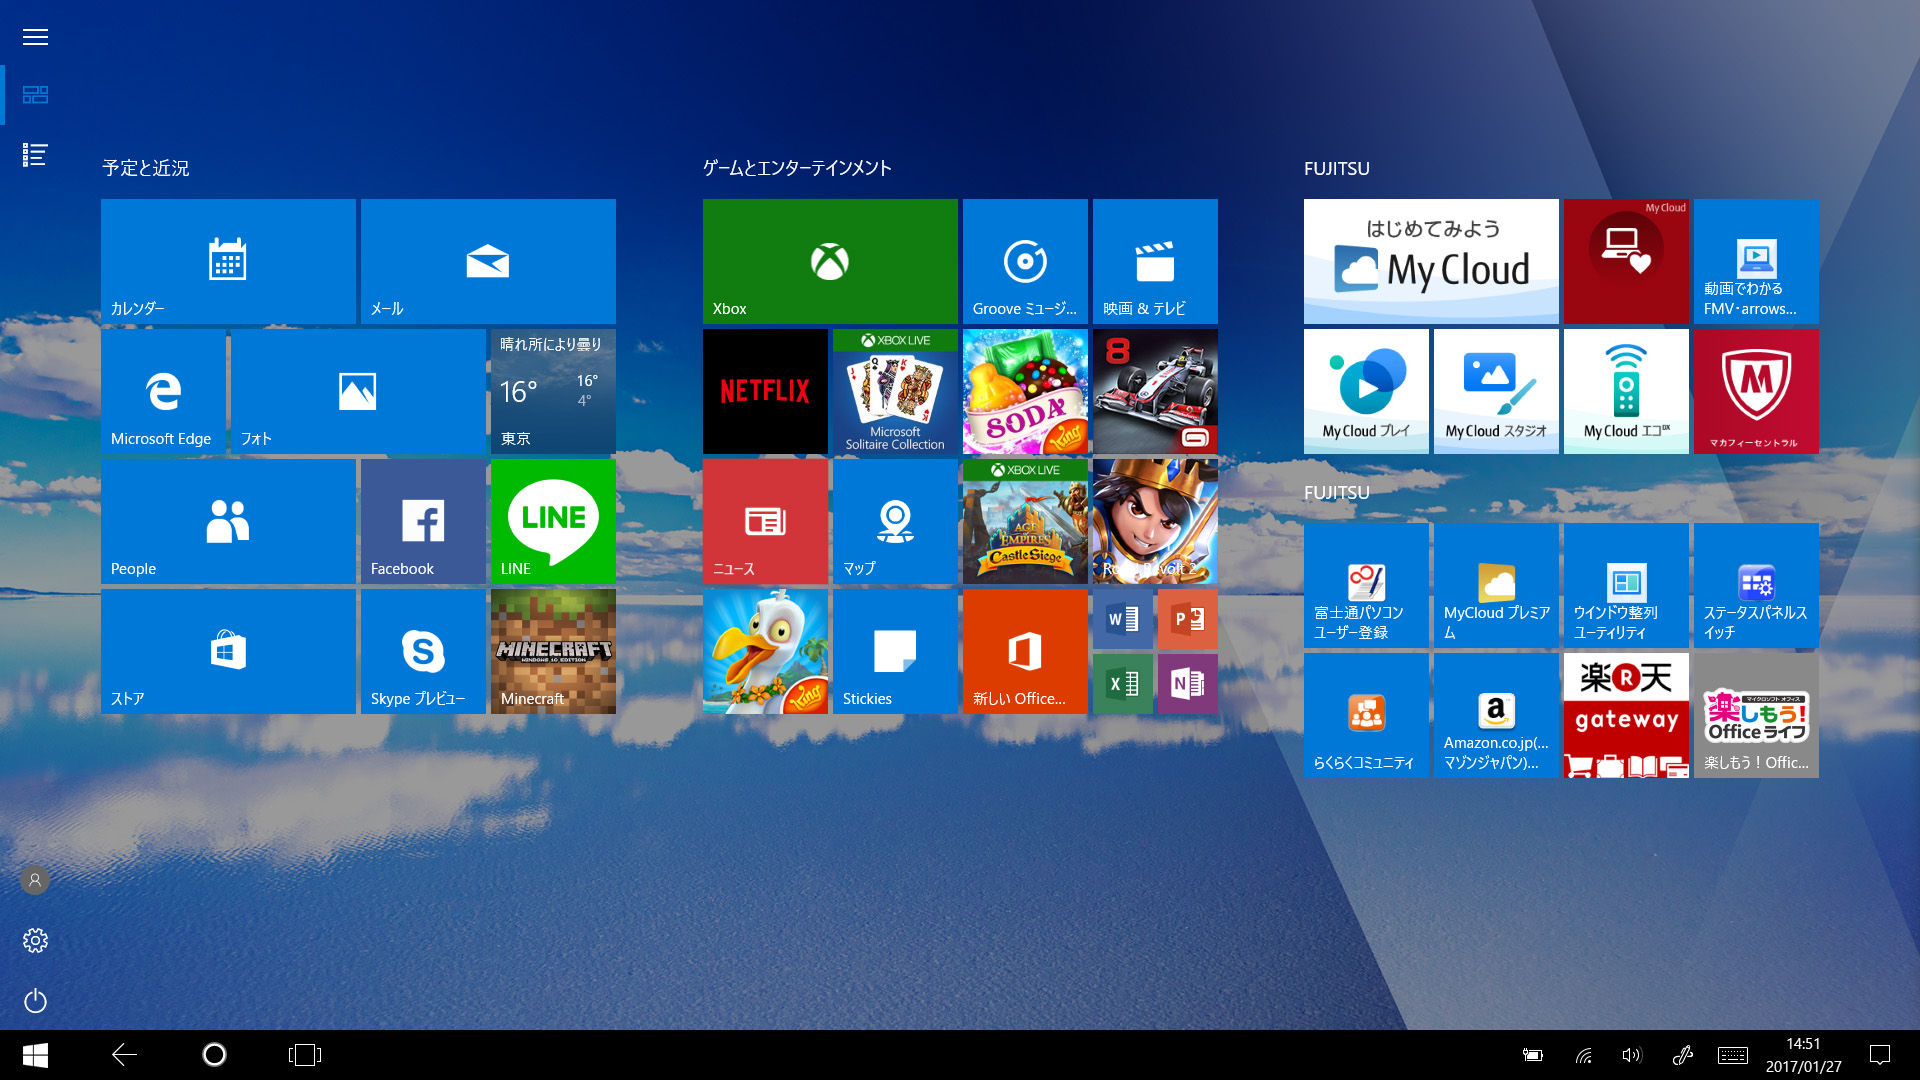The image size is (1920, 1080).
Task: Launch Royal Revolt 2 tile
Action: click(x=1155, y=521)
